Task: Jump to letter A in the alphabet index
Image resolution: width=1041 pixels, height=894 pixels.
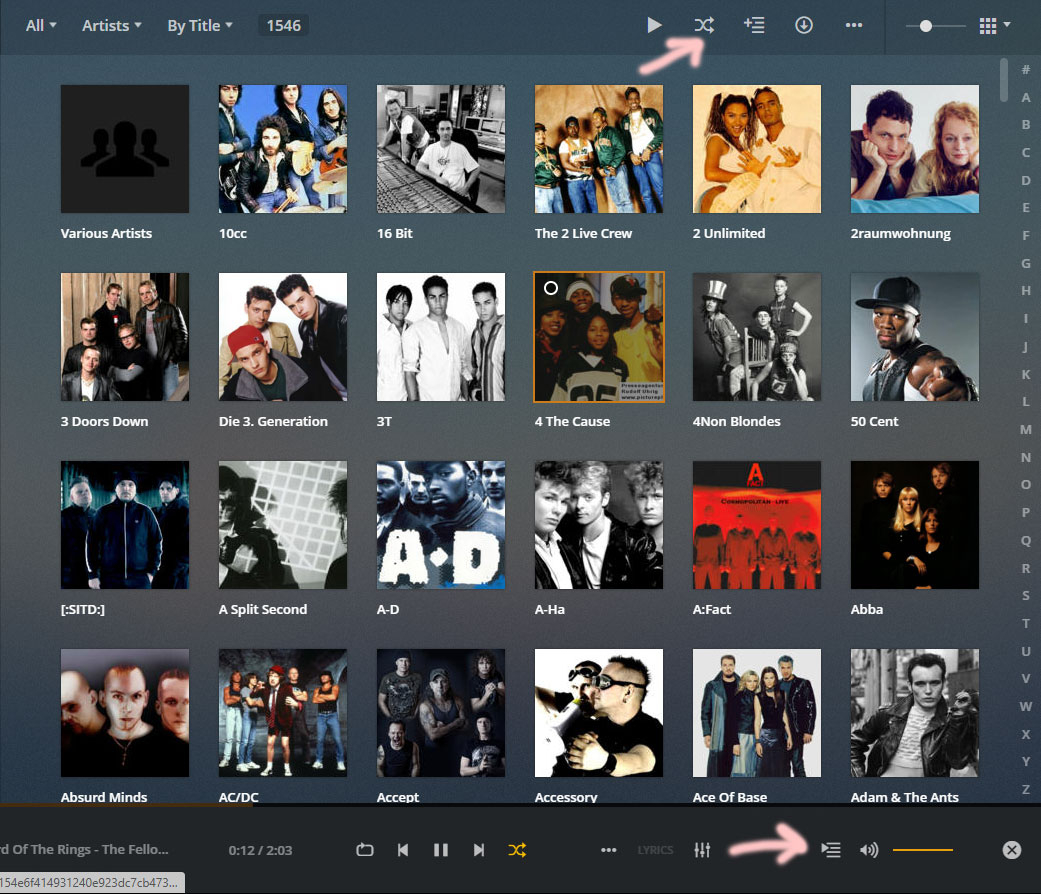Action: click(x=1026, y=98)
